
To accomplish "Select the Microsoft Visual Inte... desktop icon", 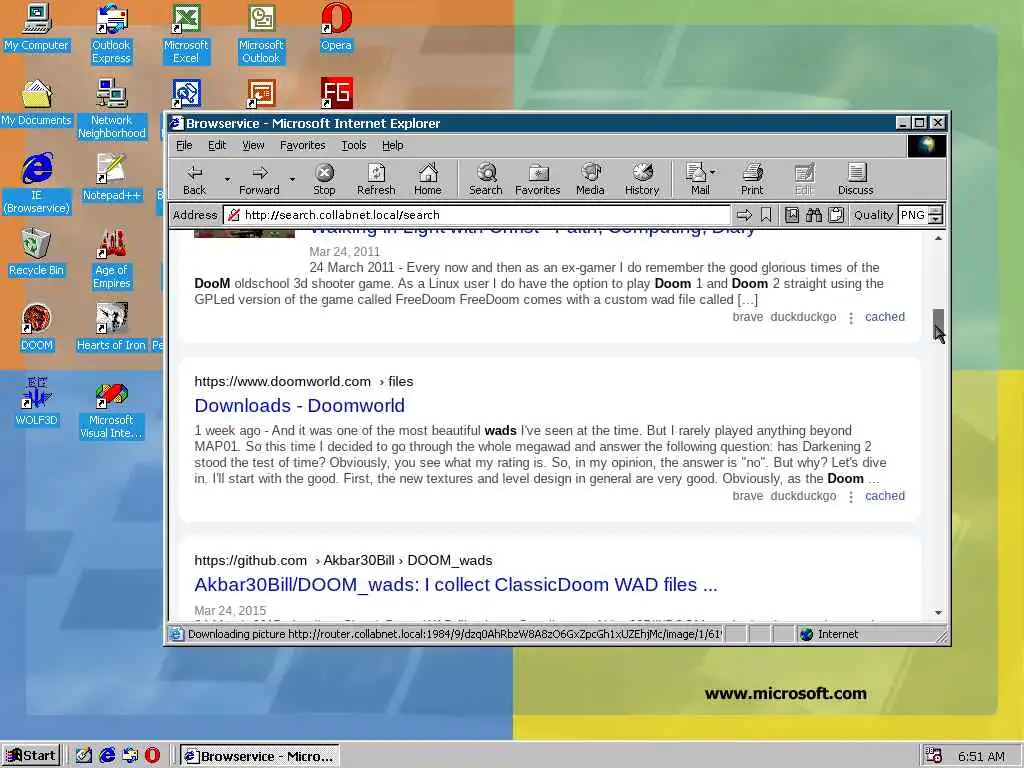I will point(111,411).
